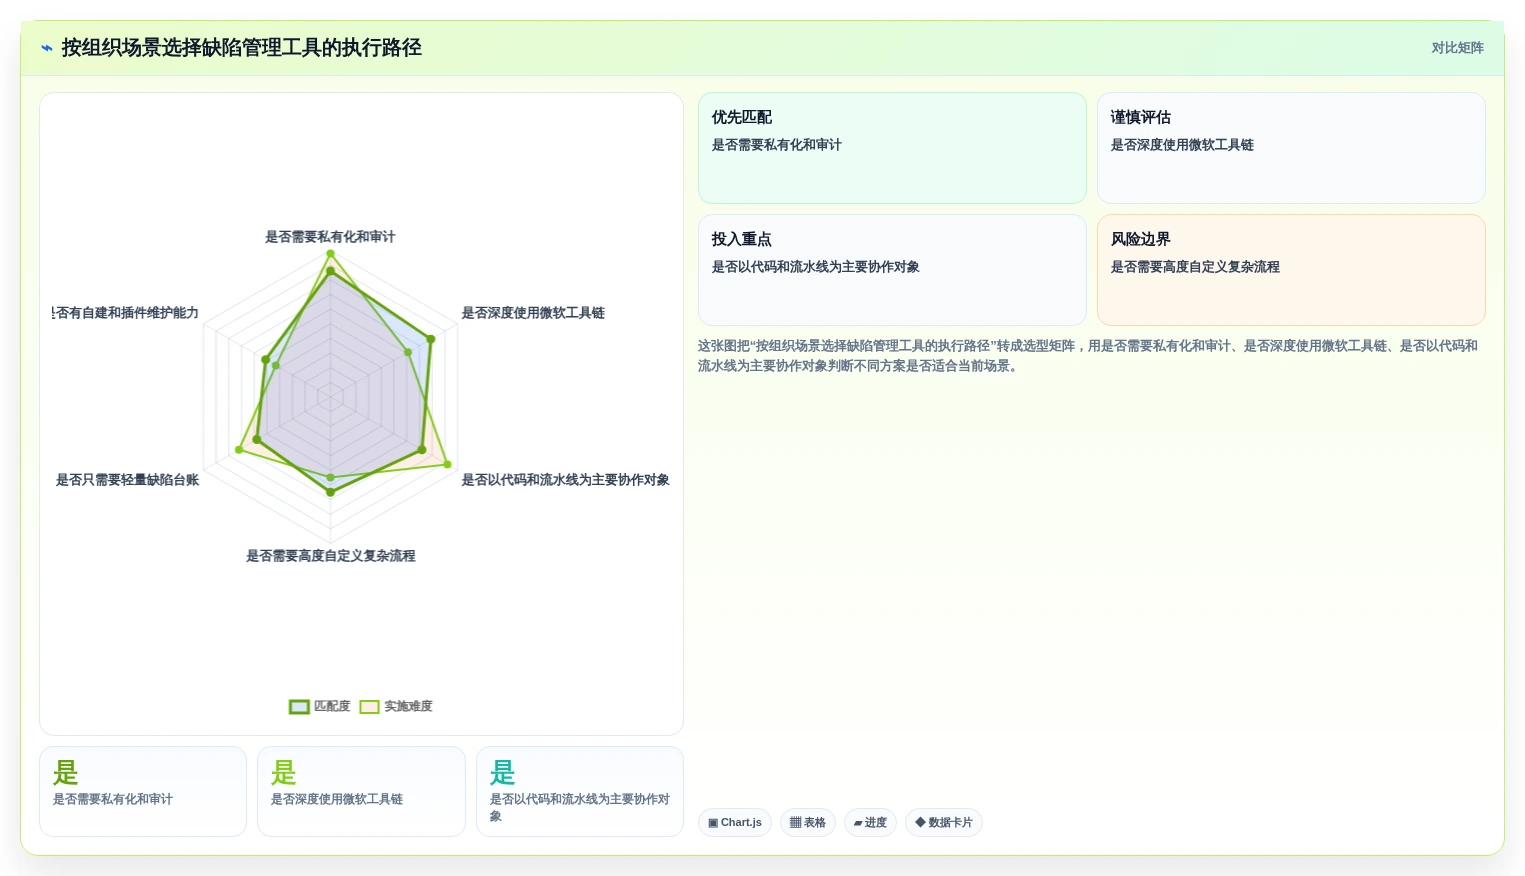Viewport: 1525px width, 876px height.
Task: Click the 是否深度使用微软工具链 text in 谨慎评估 card
Action: (1182, 145)
